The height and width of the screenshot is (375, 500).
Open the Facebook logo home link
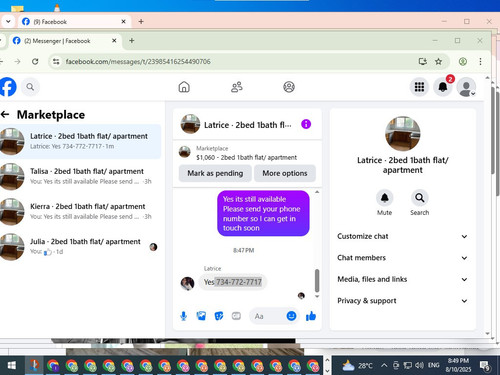pyautogui.click(x=7, y=87)
